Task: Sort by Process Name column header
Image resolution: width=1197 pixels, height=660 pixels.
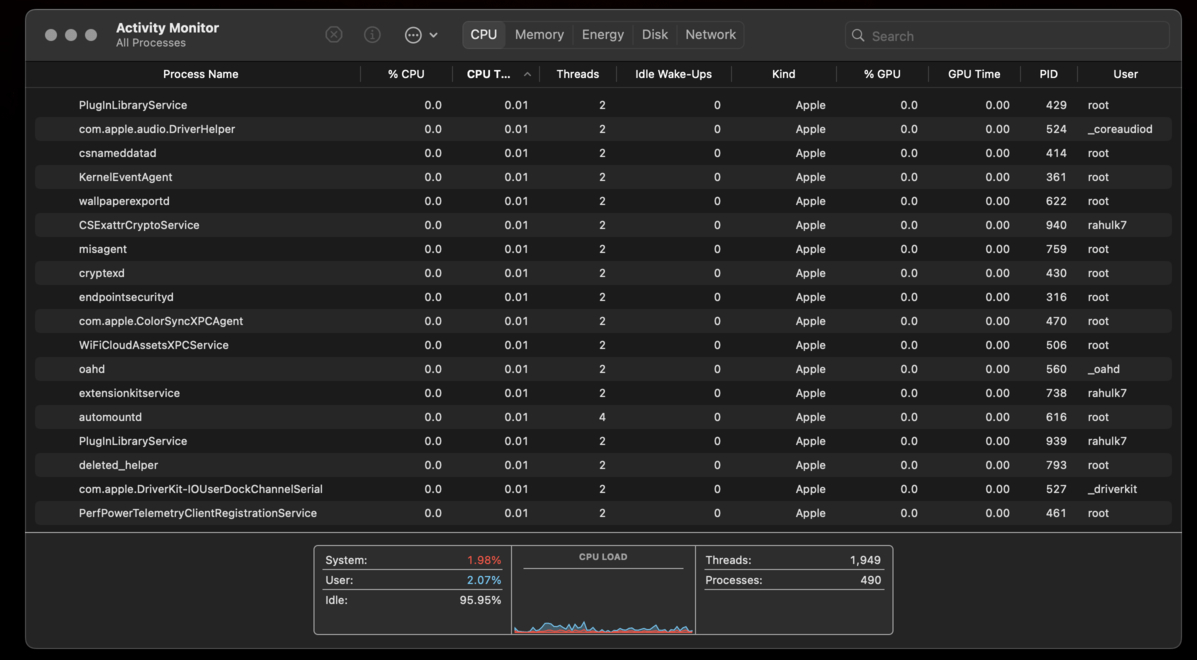Action: coord(200,75)
